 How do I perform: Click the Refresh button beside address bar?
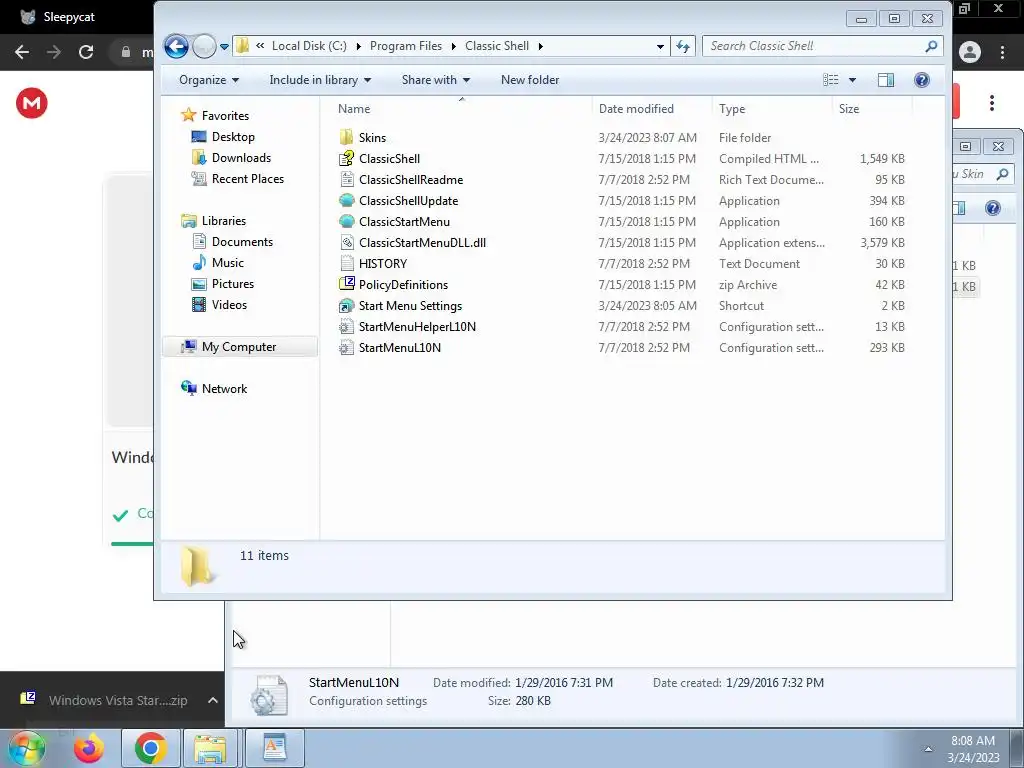pyautogui.click(x=683, y=46)
